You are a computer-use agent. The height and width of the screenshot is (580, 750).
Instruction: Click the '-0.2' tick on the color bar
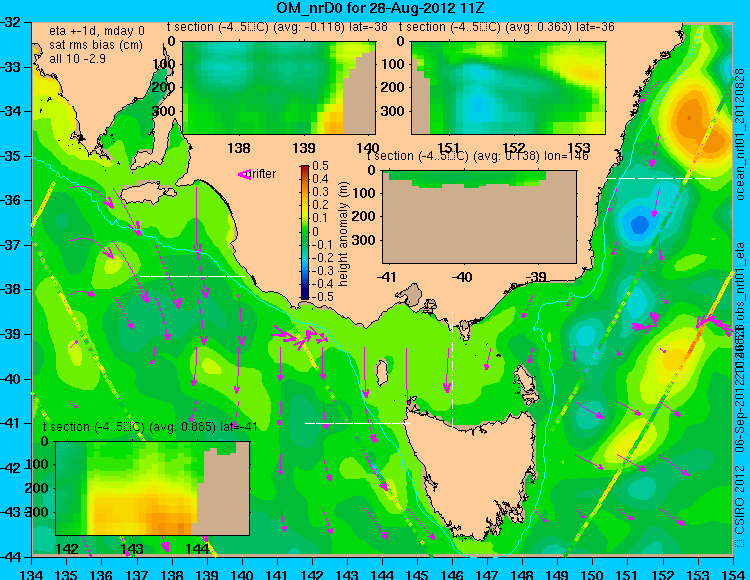(320, 257)
